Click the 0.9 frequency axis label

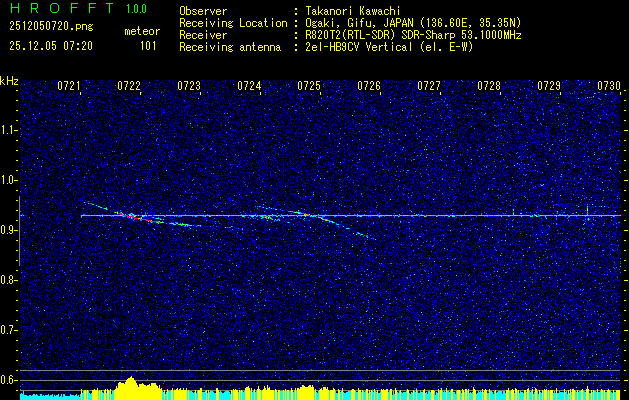tap(7, 230)
